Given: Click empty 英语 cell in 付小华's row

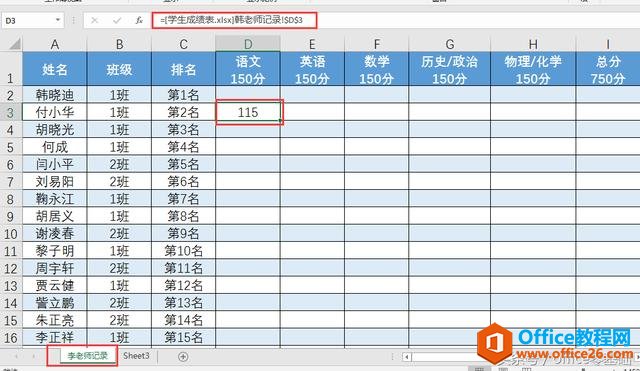Looking at the screenshot, I should (x=312, y=112).
